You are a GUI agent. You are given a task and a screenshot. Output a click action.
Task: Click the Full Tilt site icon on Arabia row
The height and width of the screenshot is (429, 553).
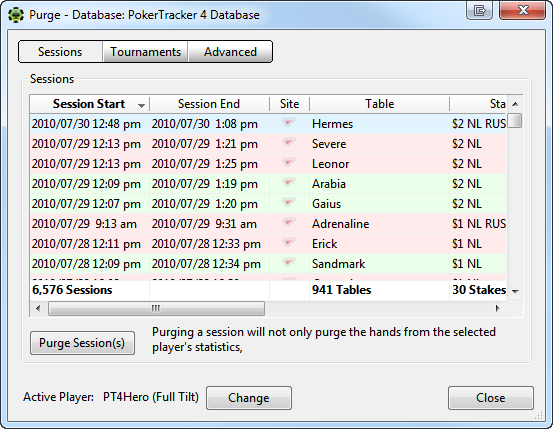pos(288,182)
